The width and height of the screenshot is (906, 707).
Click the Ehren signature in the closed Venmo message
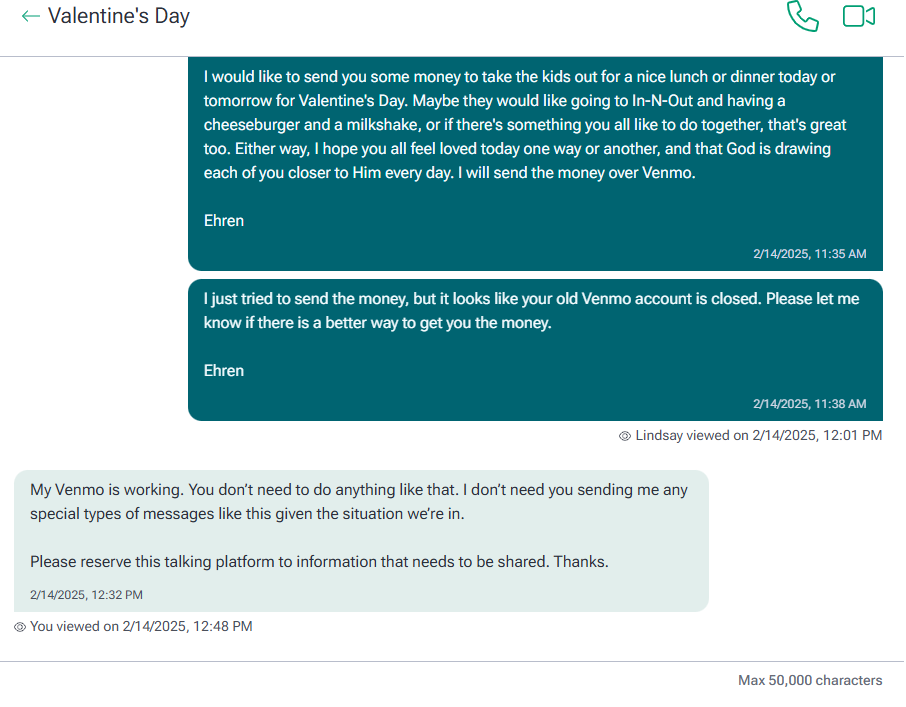point(224,371)
